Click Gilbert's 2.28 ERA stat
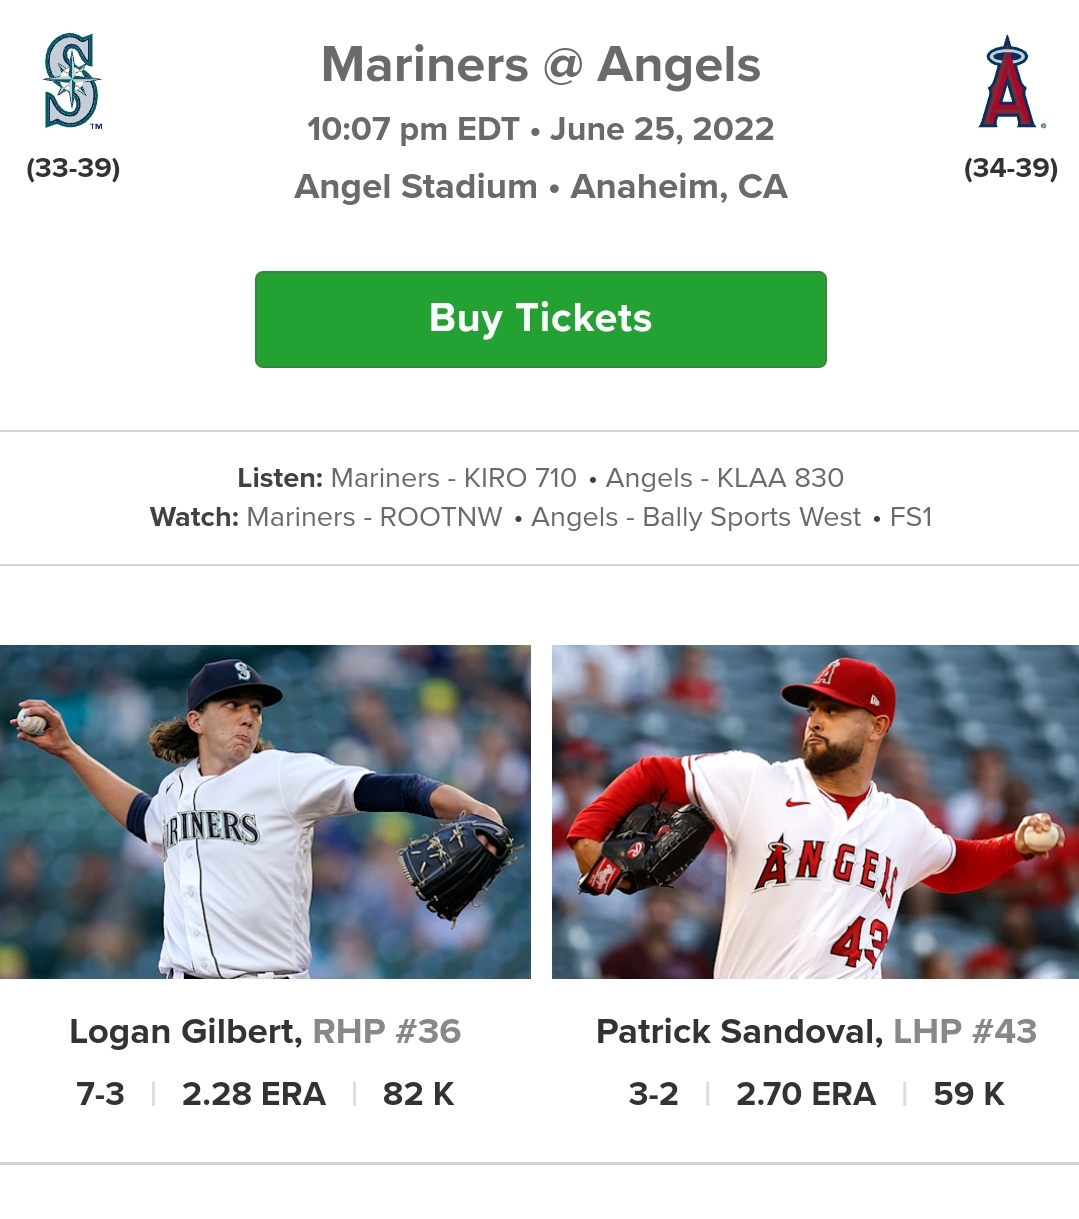The image size is (1079, 1219). click(254, 1094)
